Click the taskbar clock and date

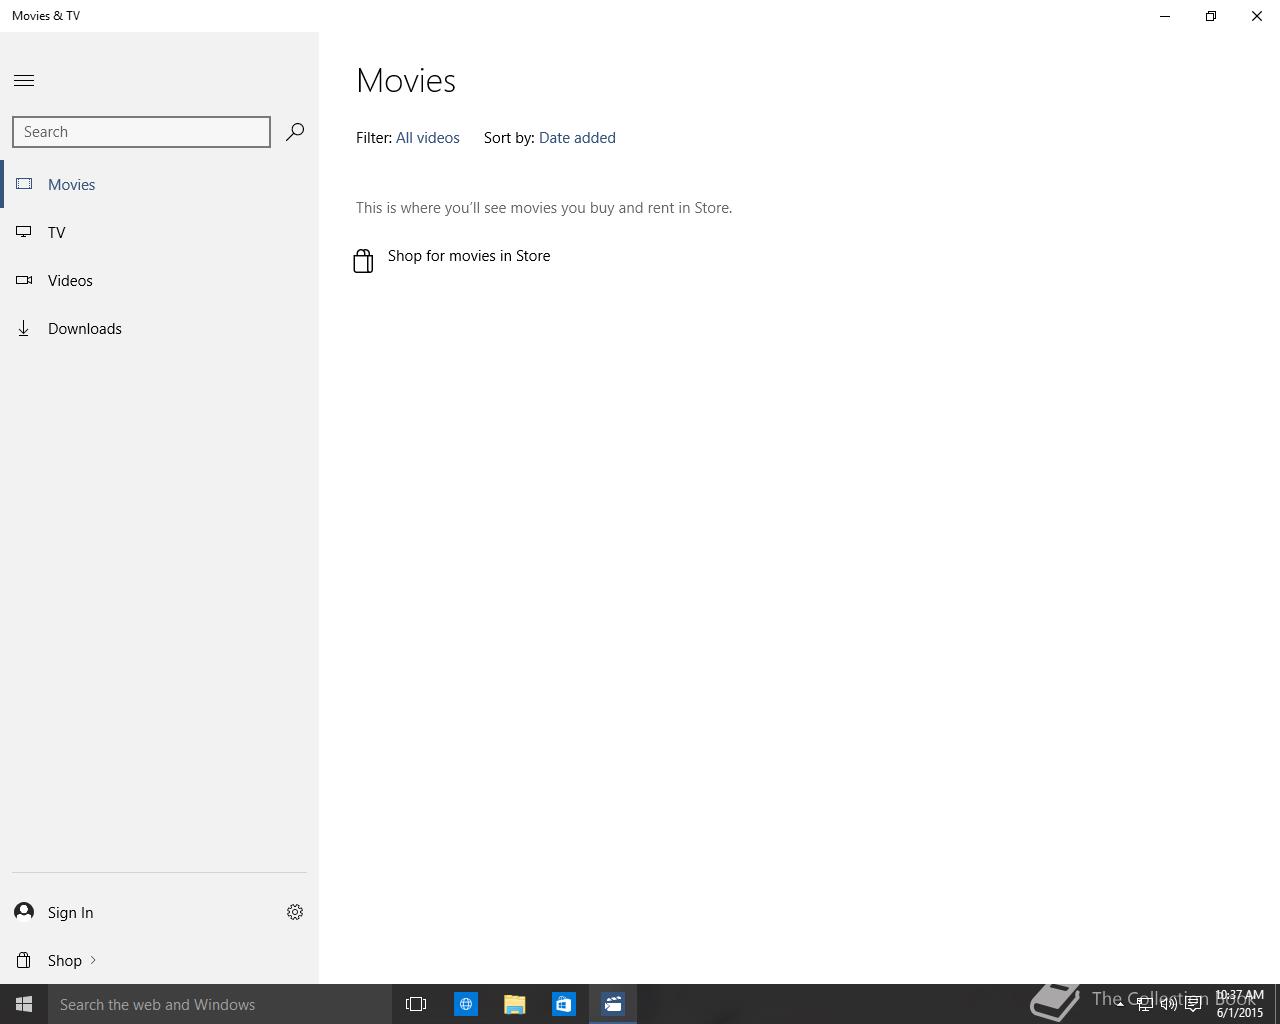pos(1240,1004)
